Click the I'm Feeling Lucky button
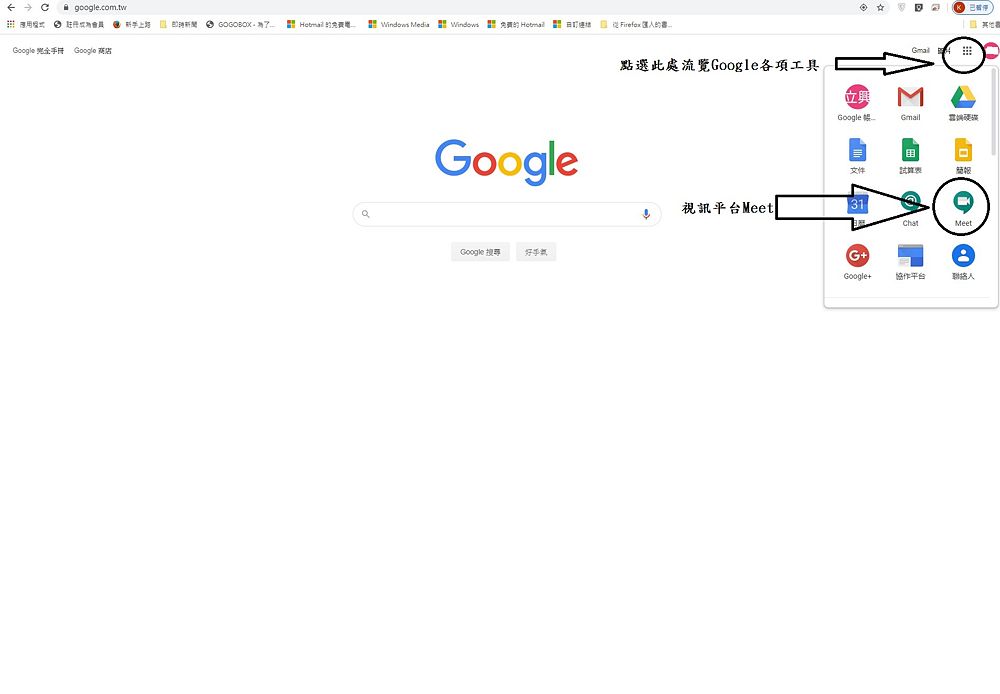The image size is (1000, 694). tap(536, 252)
